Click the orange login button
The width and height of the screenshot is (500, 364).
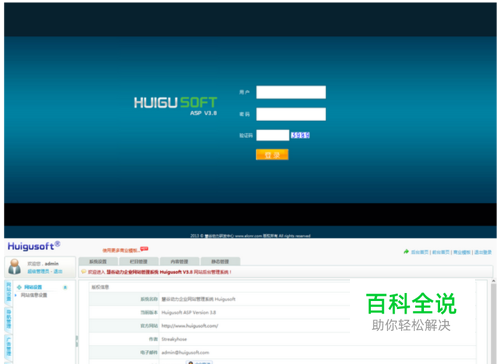tap(272, 155)
